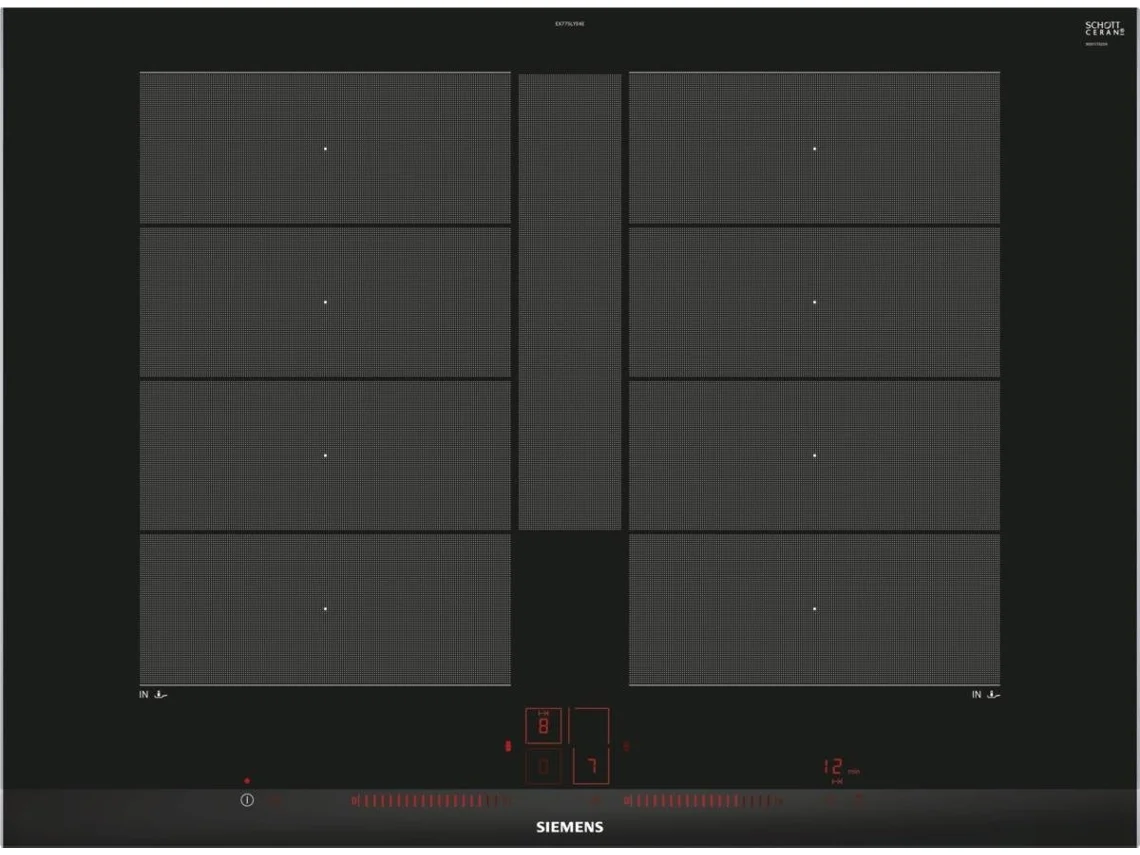
Task: Tap the left flexZone indicator icon
Action: pos(508,746)
